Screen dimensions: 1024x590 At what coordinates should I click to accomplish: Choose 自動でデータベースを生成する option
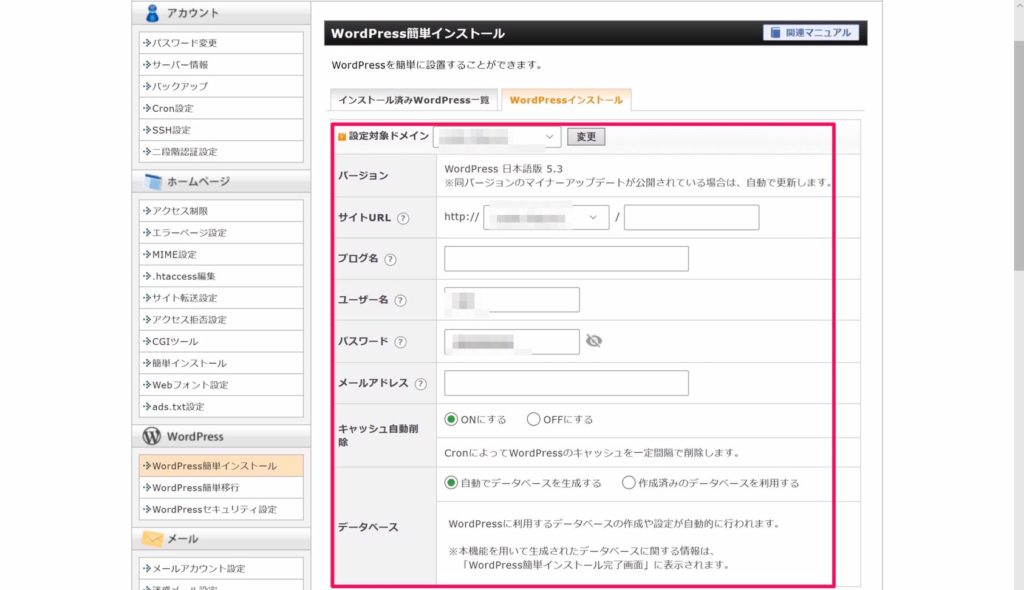tap(451, 483)
